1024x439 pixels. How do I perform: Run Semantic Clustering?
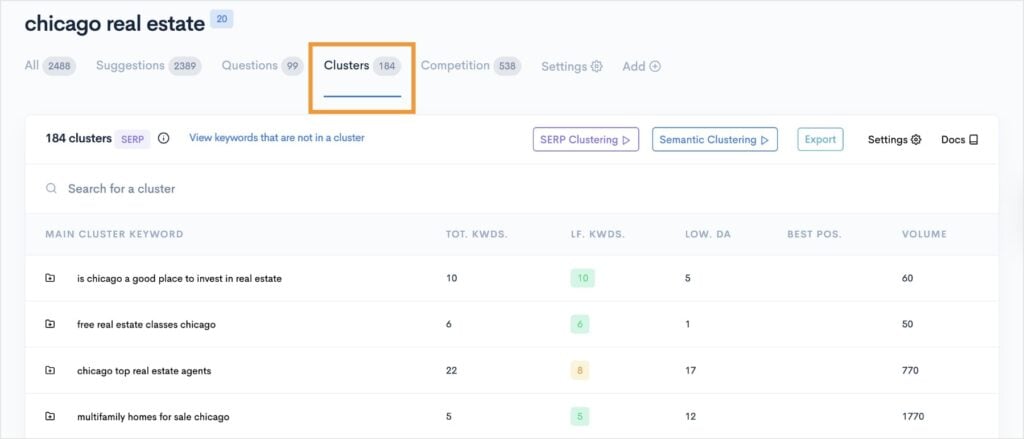[714, 139]
